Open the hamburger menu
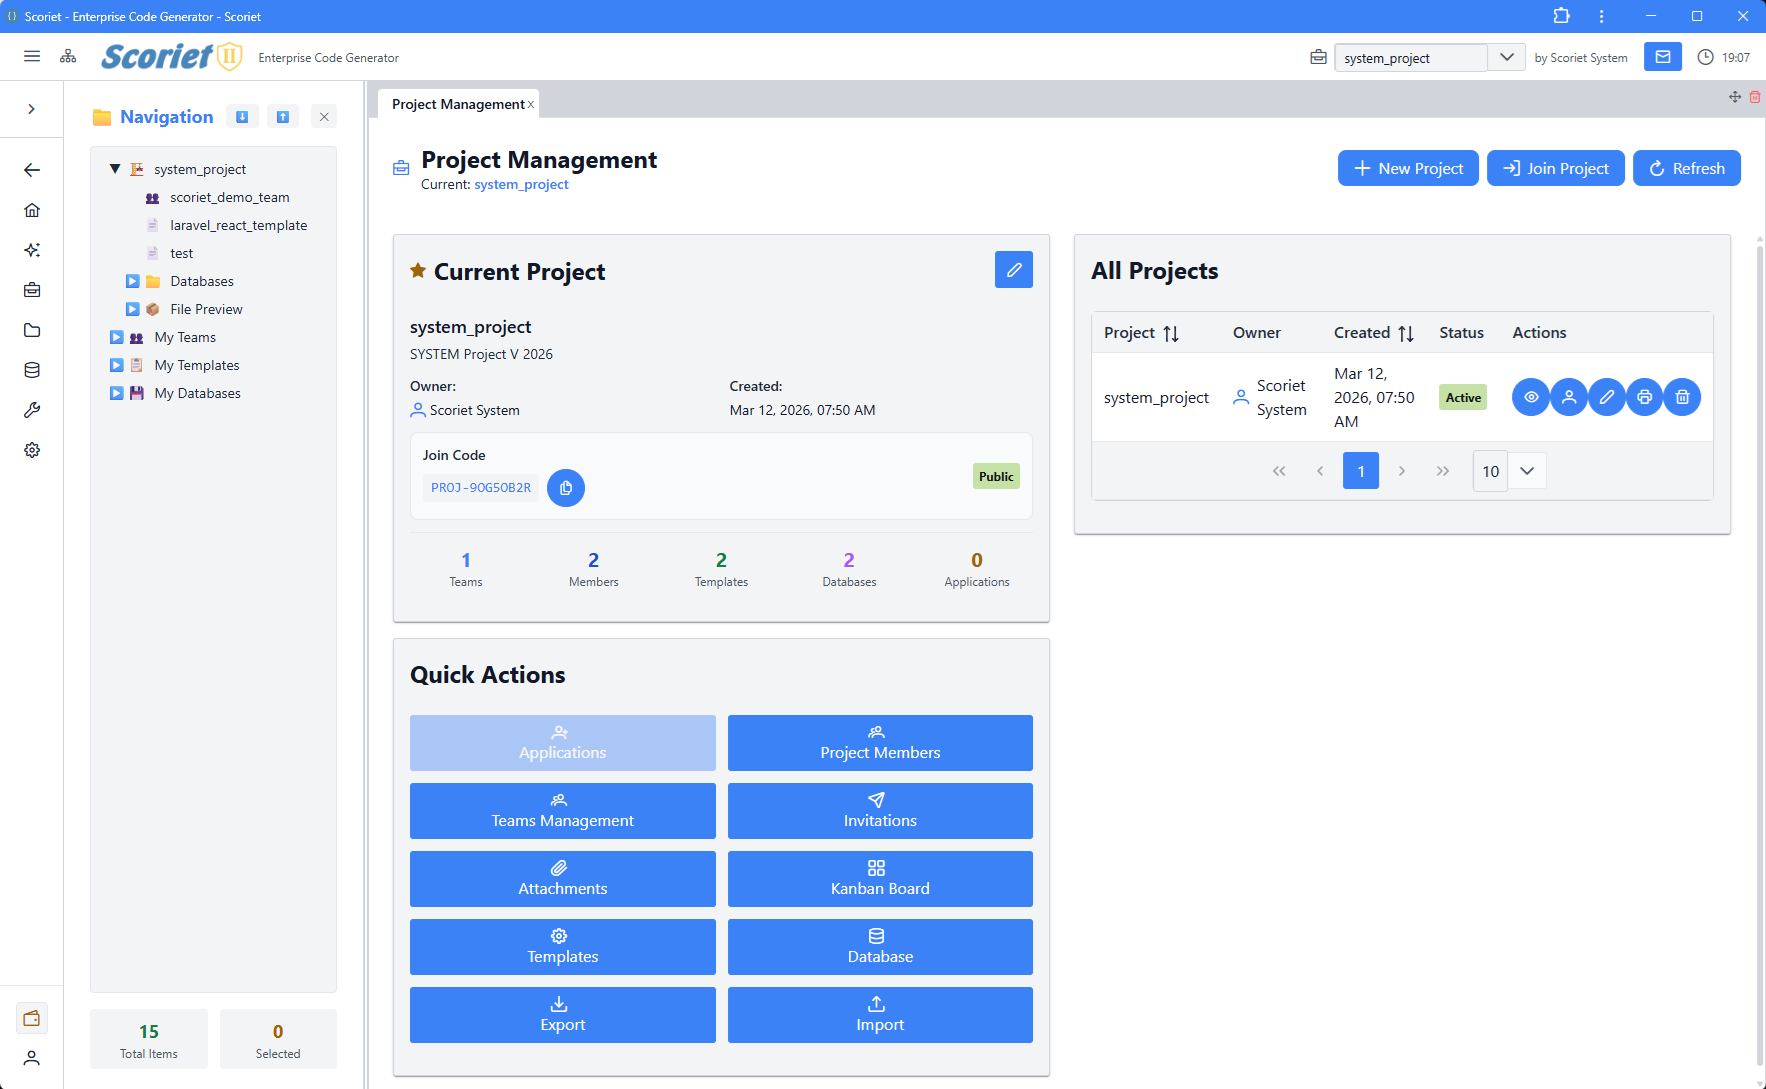 click(32, 56)
